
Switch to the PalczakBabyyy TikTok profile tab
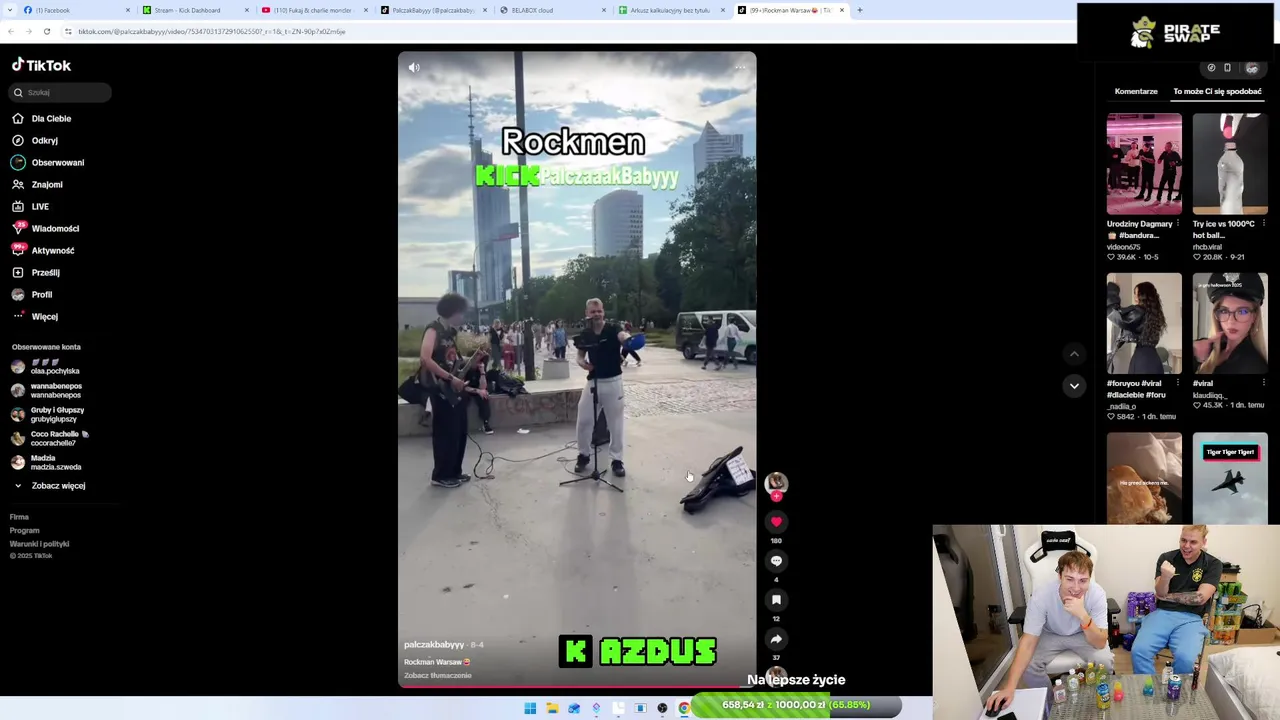(433, 10)
